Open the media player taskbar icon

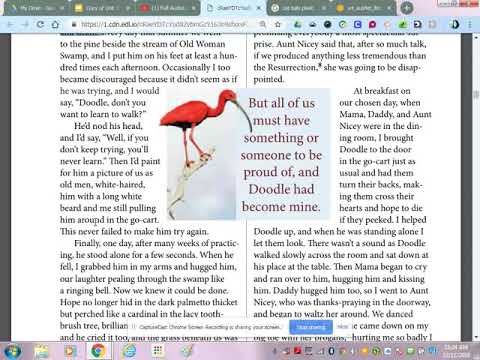(x=70, y=351)
